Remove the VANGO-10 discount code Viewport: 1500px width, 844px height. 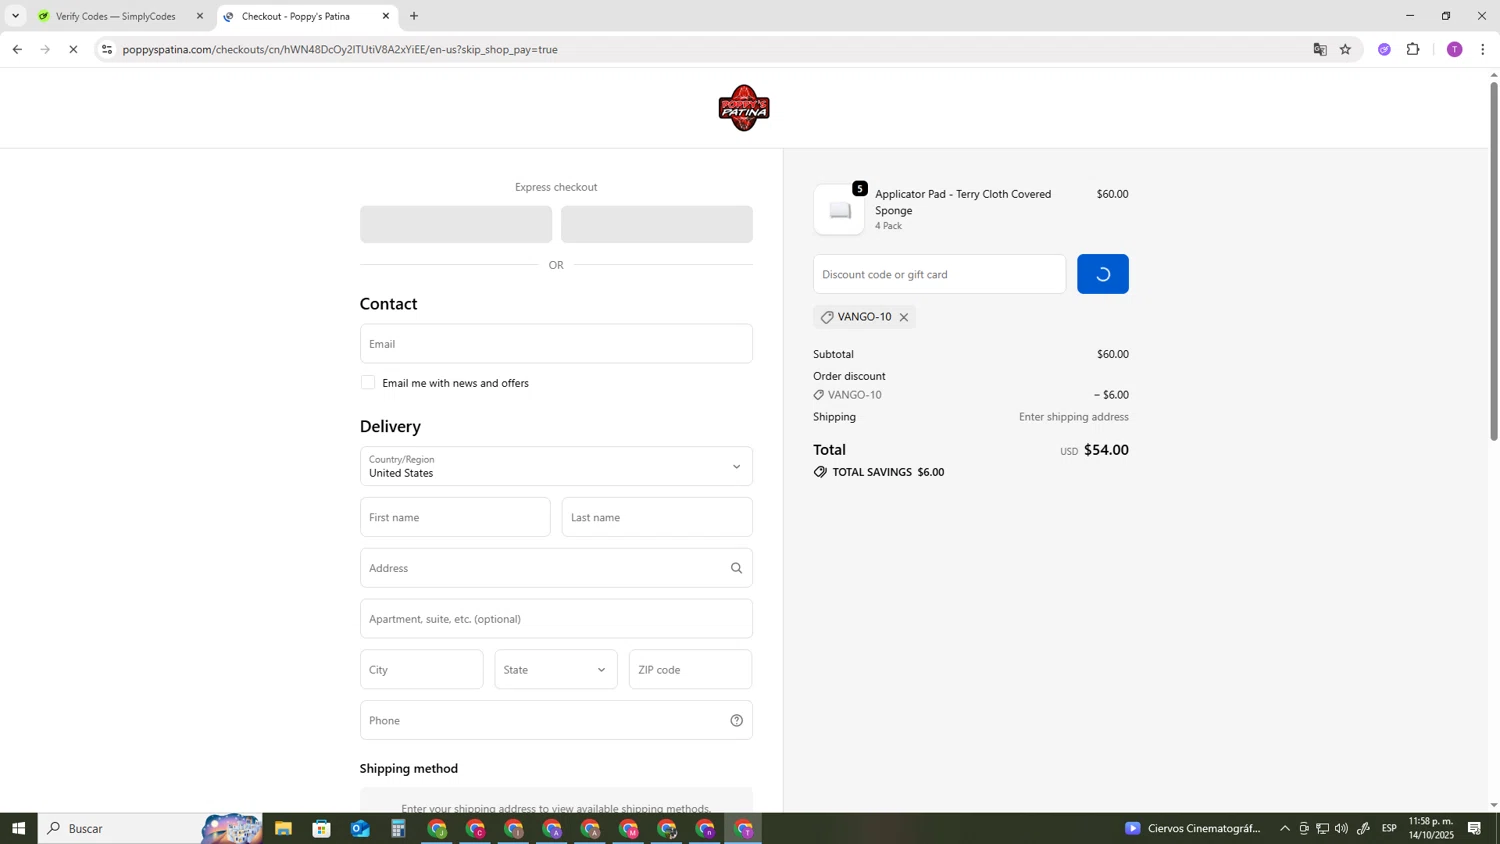click(904, 317)
